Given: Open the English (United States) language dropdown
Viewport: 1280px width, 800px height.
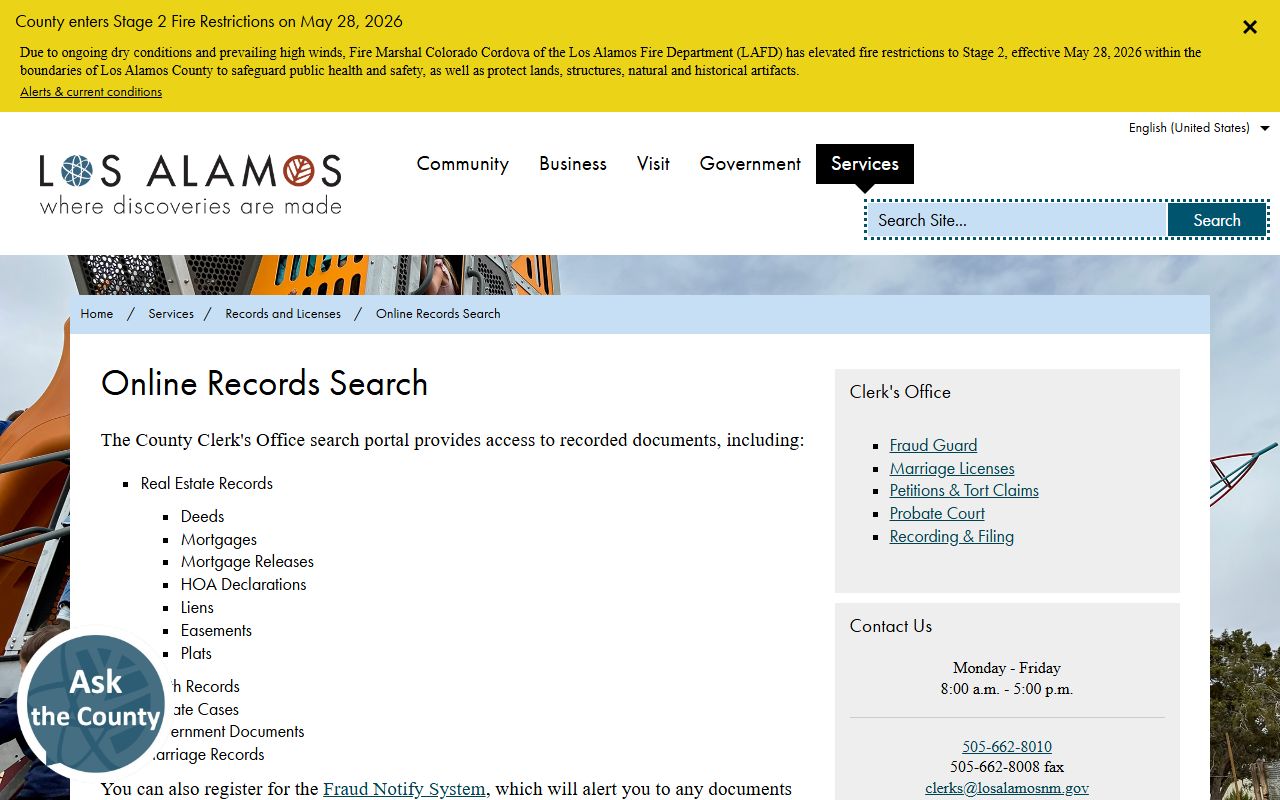Looking at the screenshot, I should coord(1199,128).
